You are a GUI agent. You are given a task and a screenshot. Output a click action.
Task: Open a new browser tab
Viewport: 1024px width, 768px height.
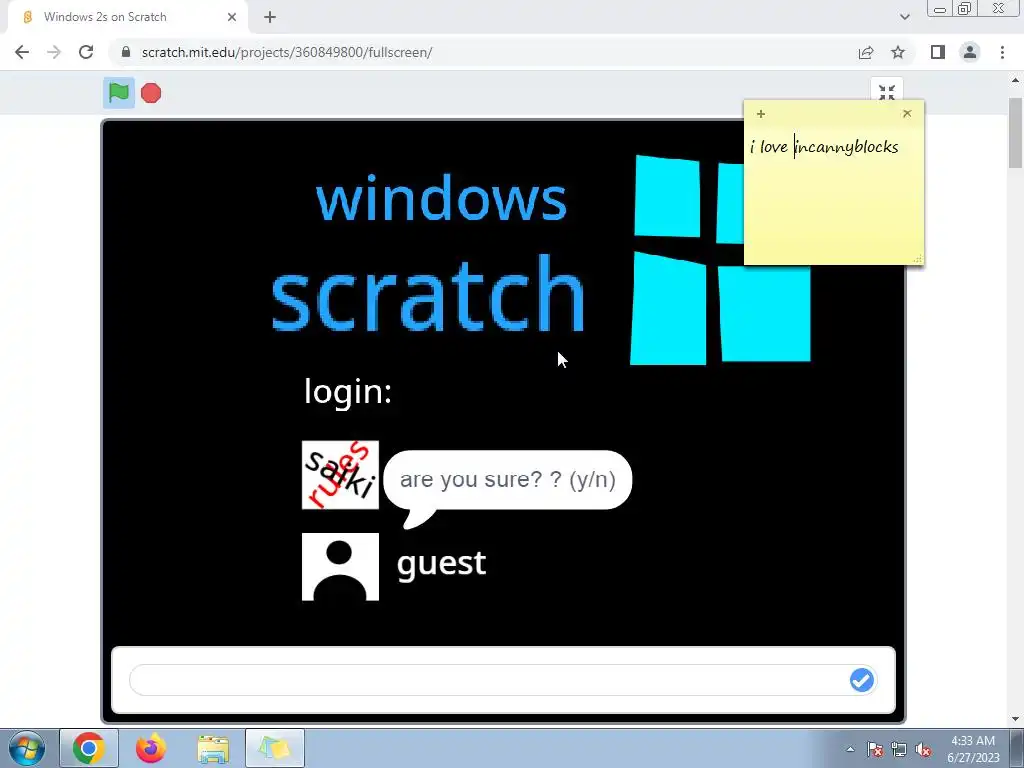click(x=270, y=18)
